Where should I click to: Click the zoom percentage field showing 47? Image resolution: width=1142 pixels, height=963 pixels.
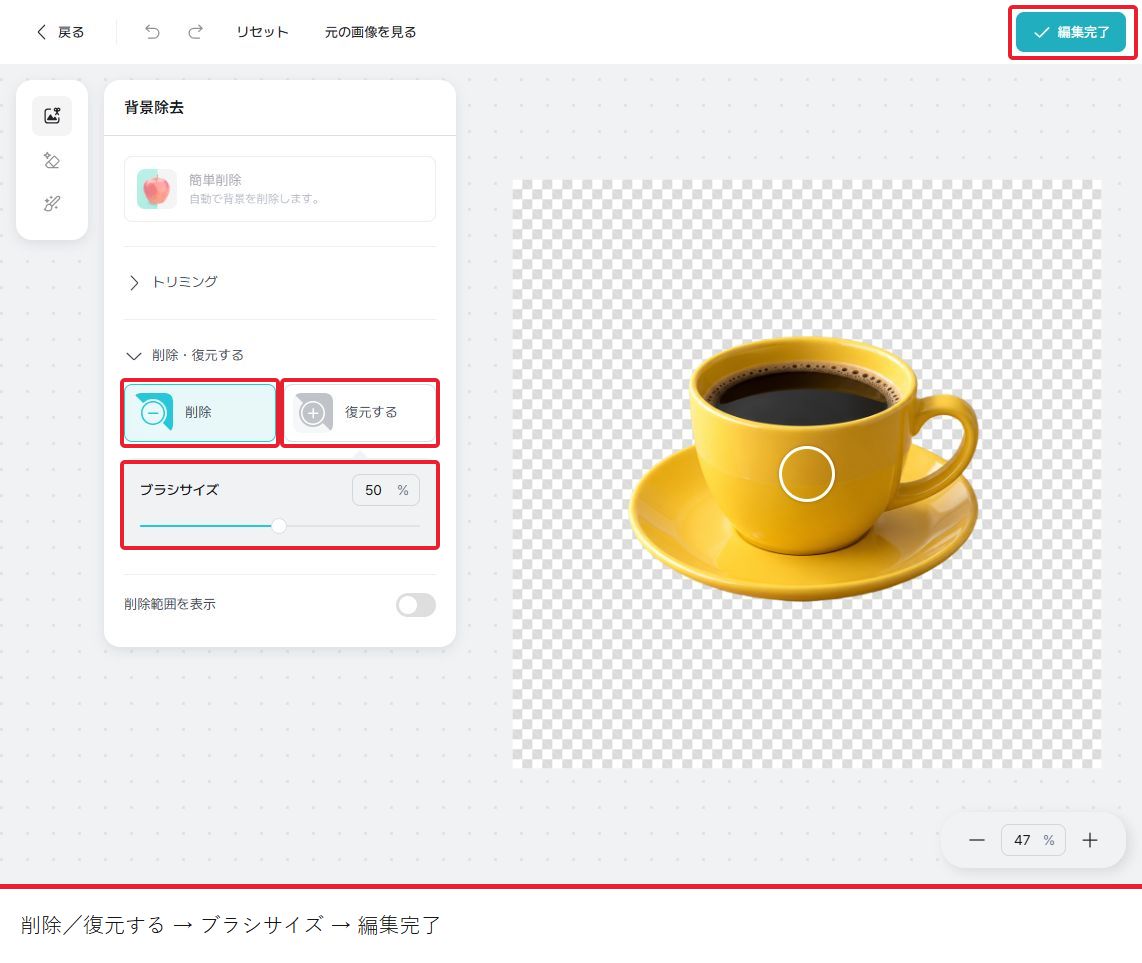(1033, 841)
